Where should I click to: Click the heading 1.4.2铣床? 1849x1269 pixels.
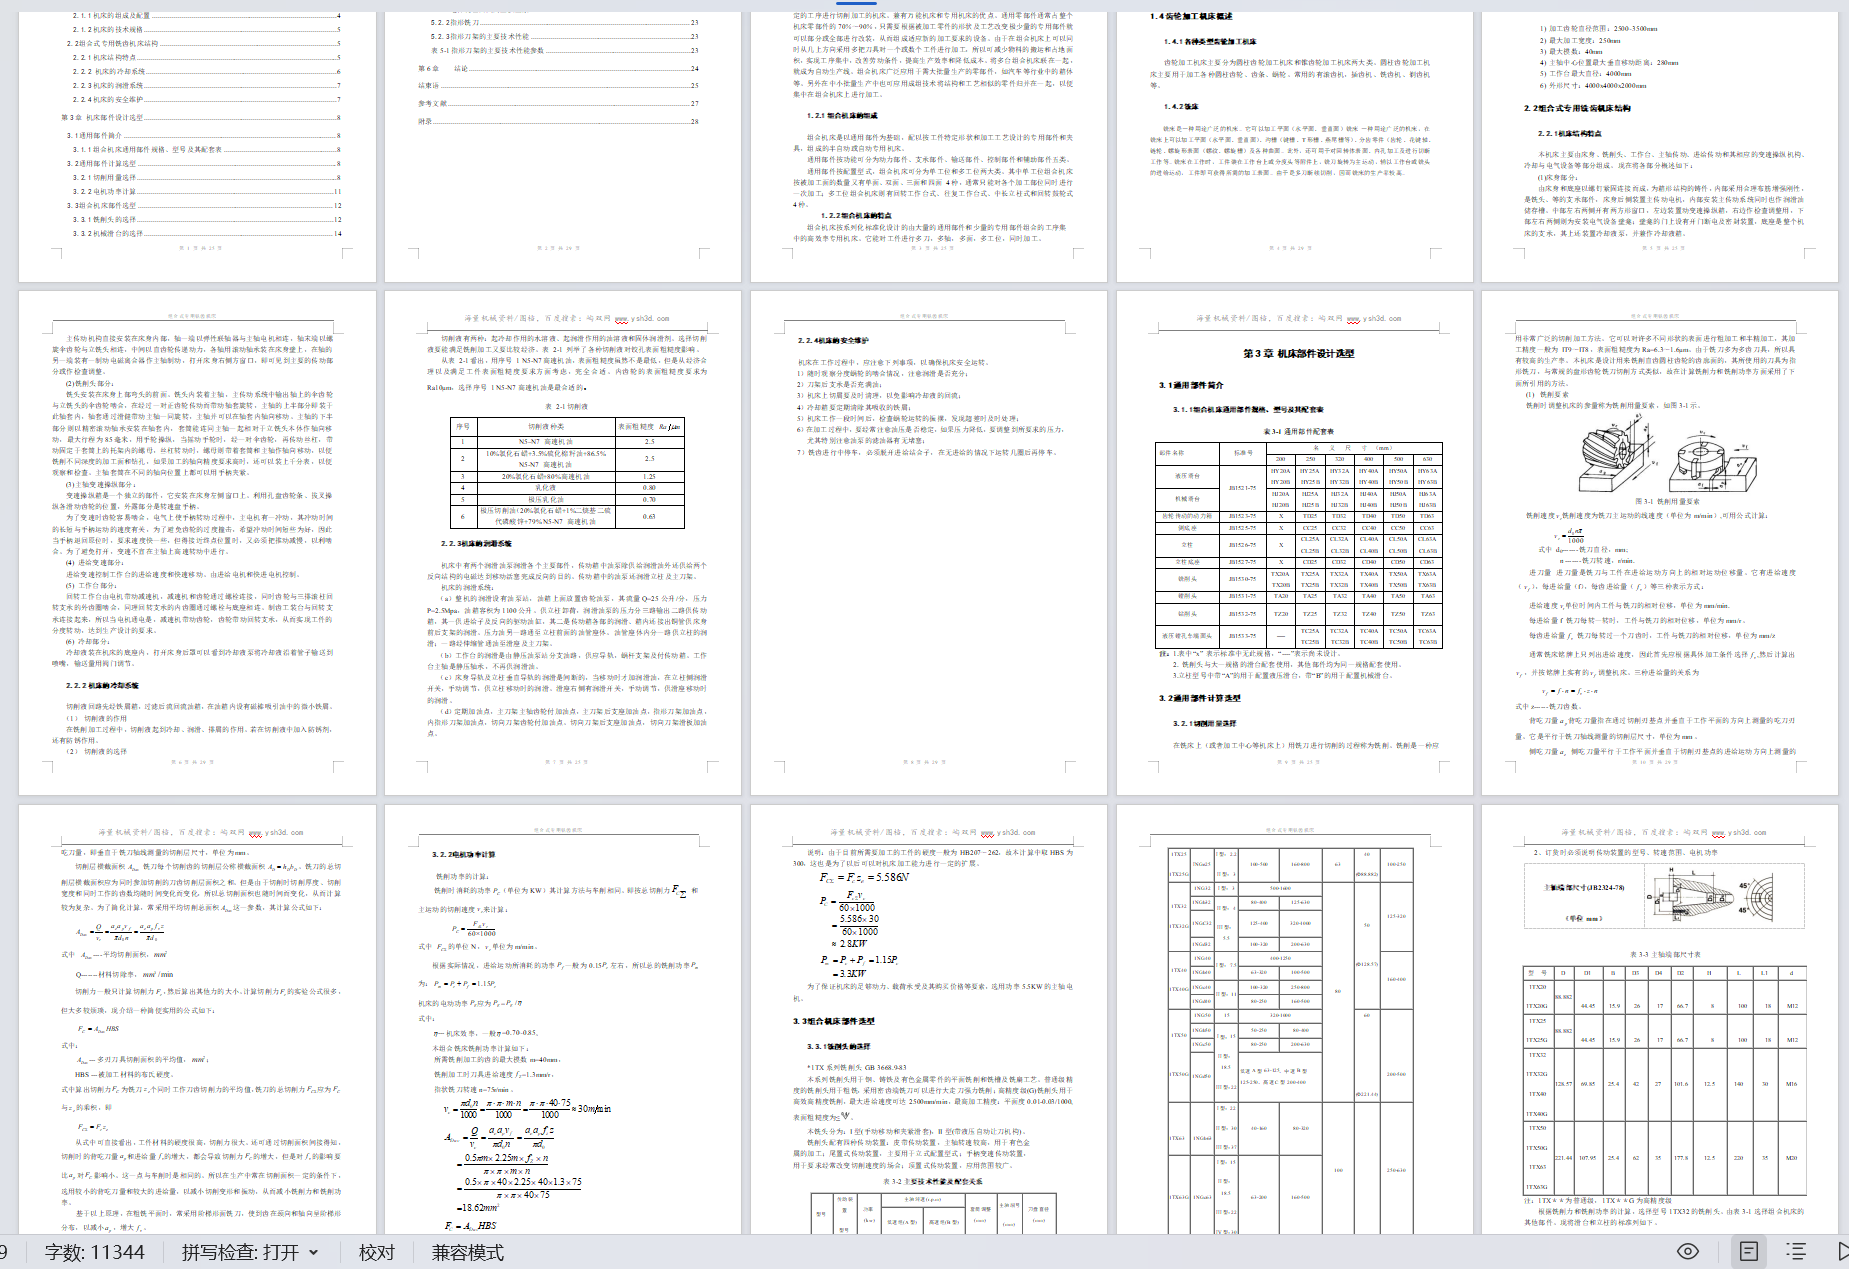click(x=1181, y=106)
